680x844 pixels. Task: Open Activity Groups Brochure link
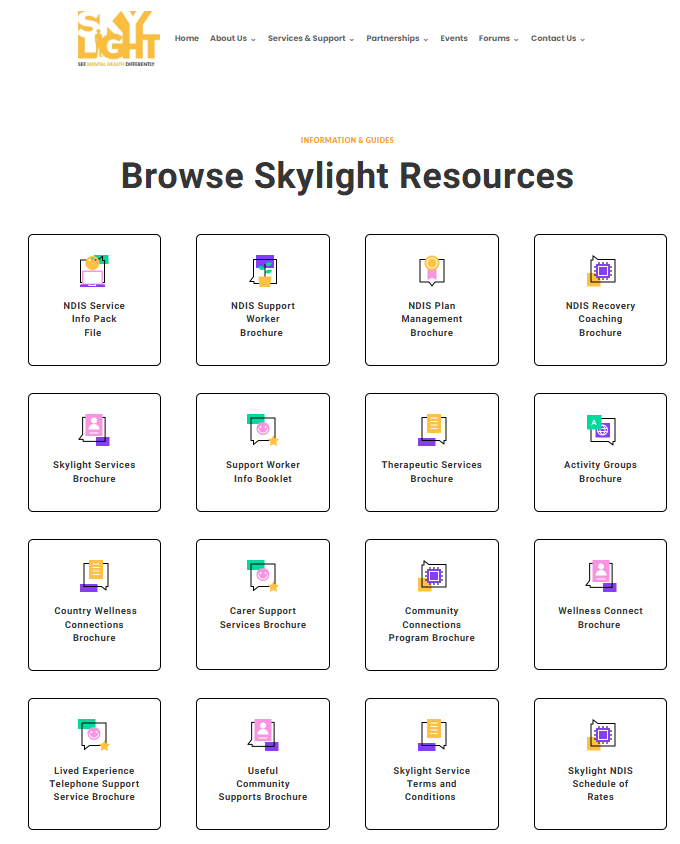[x=600, y=472]
